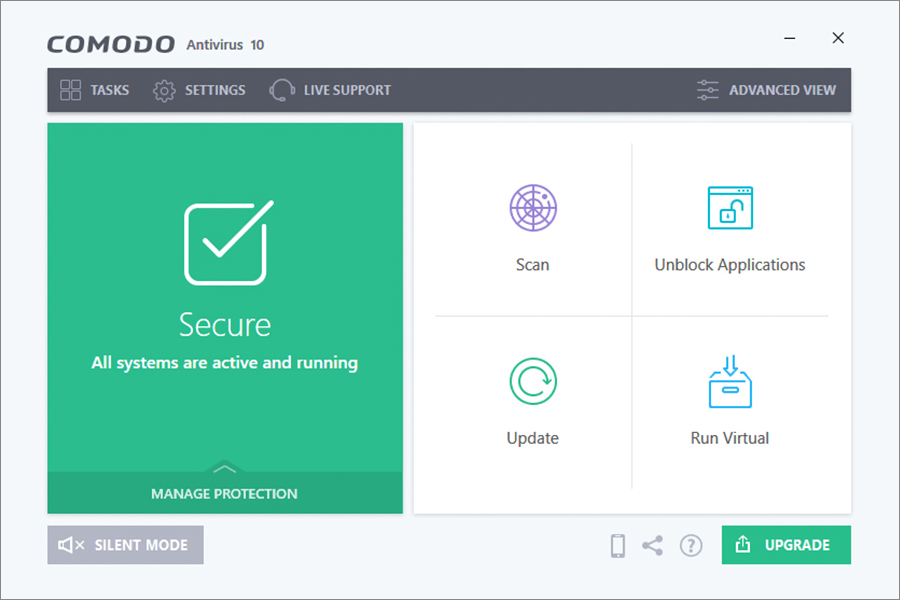Click the Secure checkmark status icon

click(228, 243)
